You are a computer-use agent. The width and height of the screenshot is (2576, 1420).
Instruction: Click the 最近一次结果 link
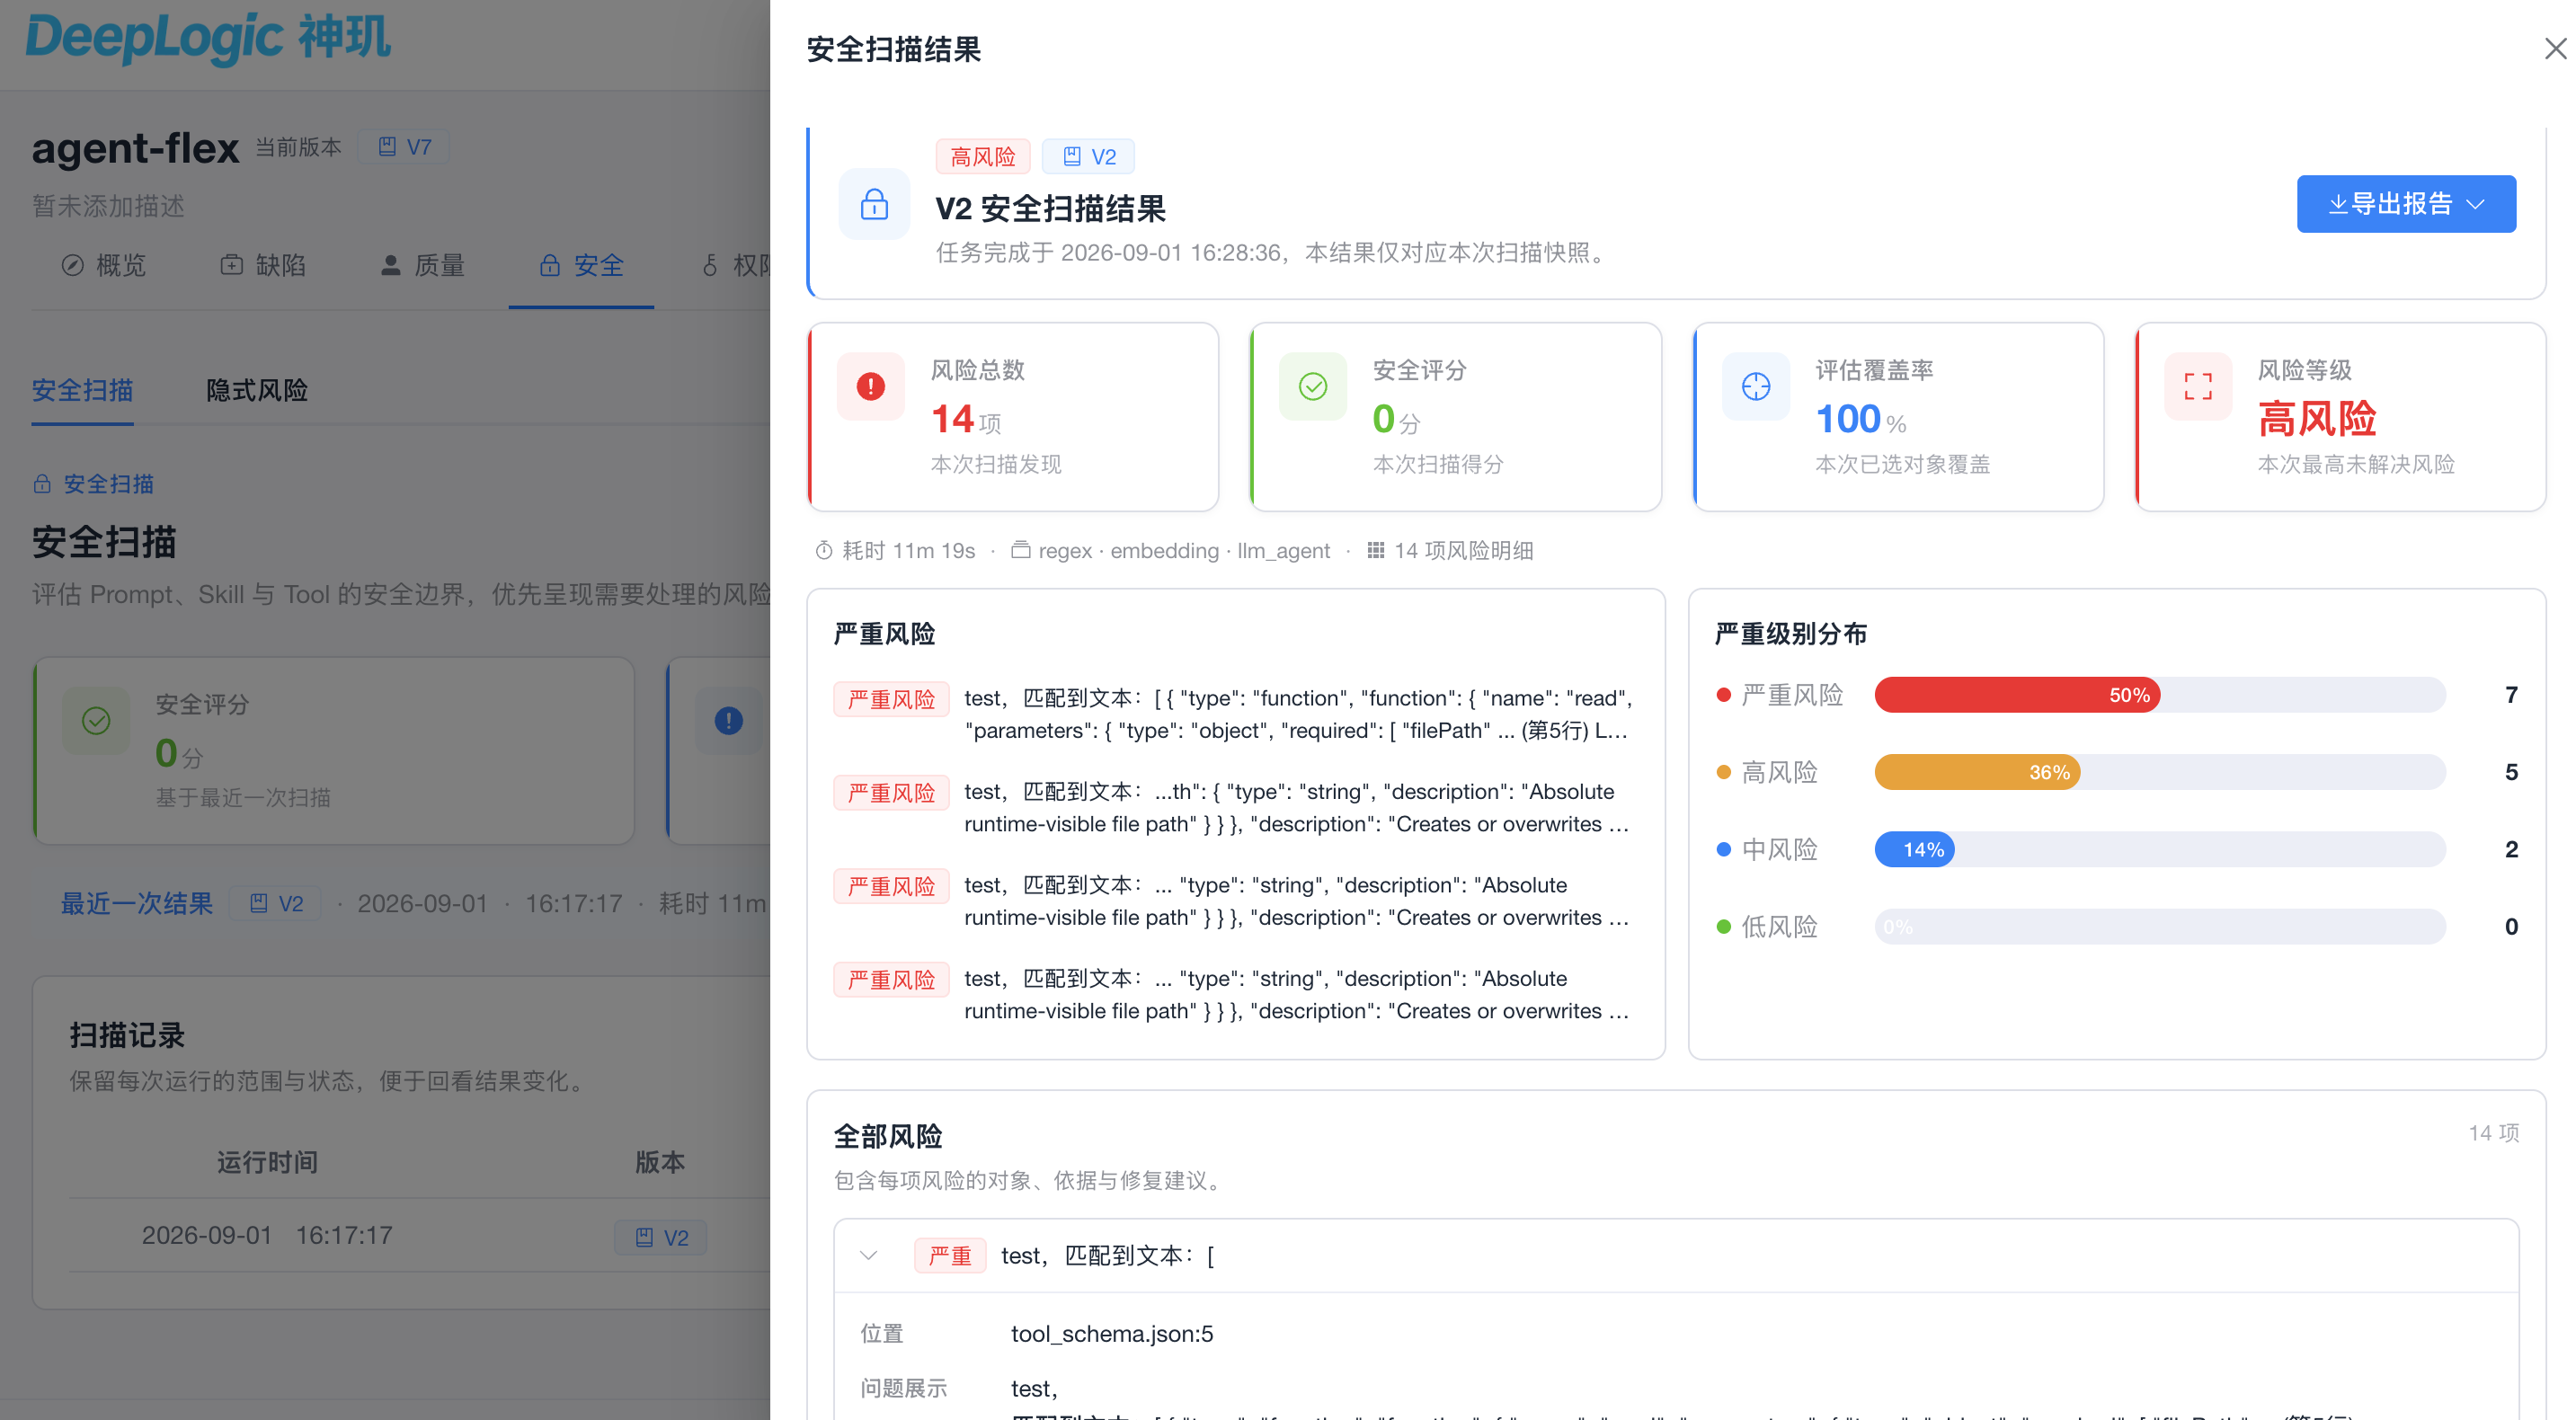[137, 904]
